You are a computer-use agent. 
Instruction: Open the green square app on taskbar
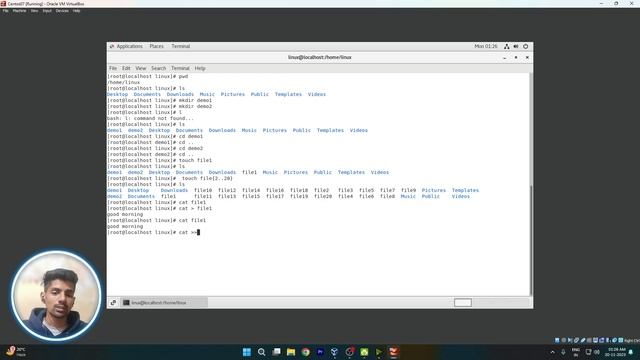coord(364,352)
